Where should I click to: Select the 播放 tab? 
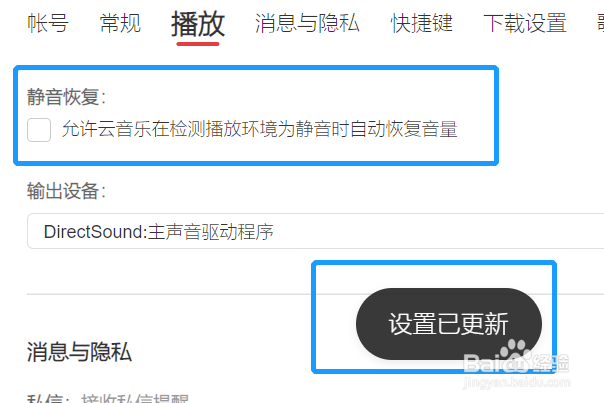[x=198, y=24]
